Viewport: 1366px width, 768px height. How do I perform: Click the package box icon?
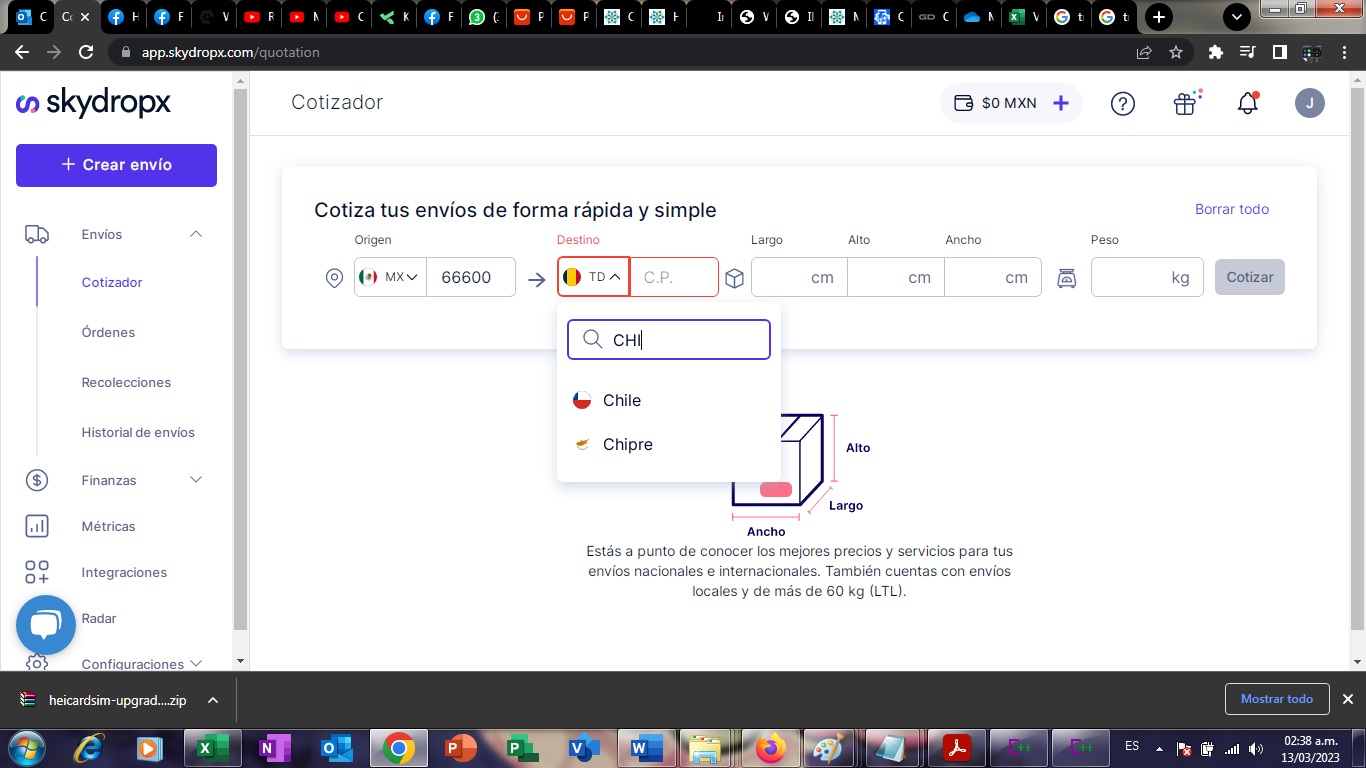pyautogui.click(x=735, y=278)
